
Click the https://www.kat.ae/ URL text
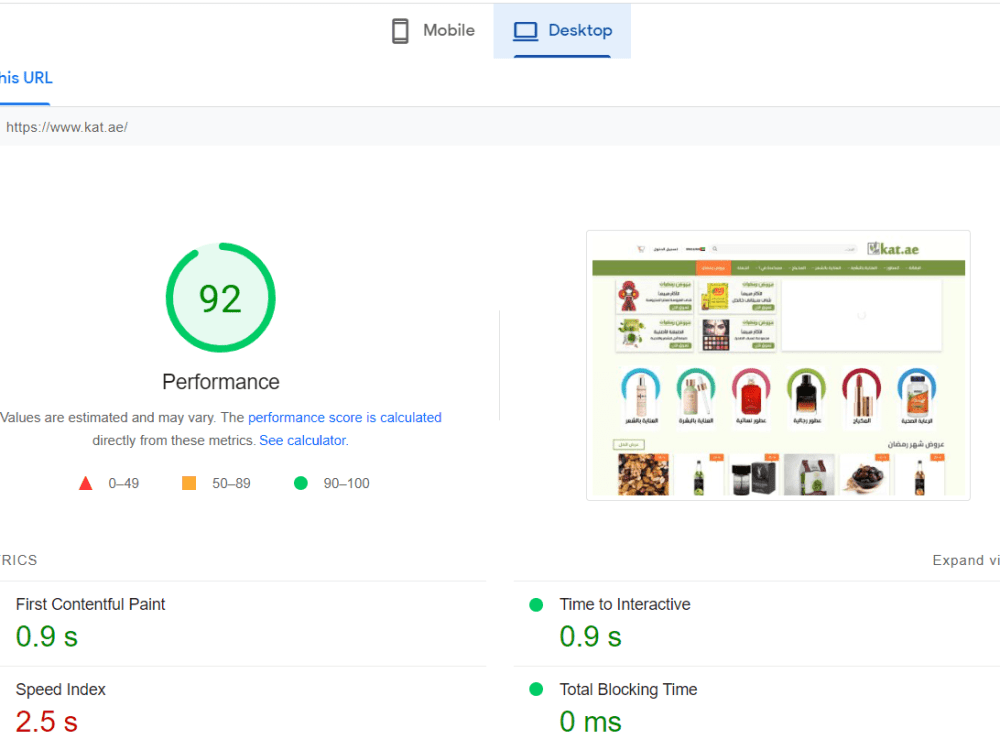coord(66,127)
